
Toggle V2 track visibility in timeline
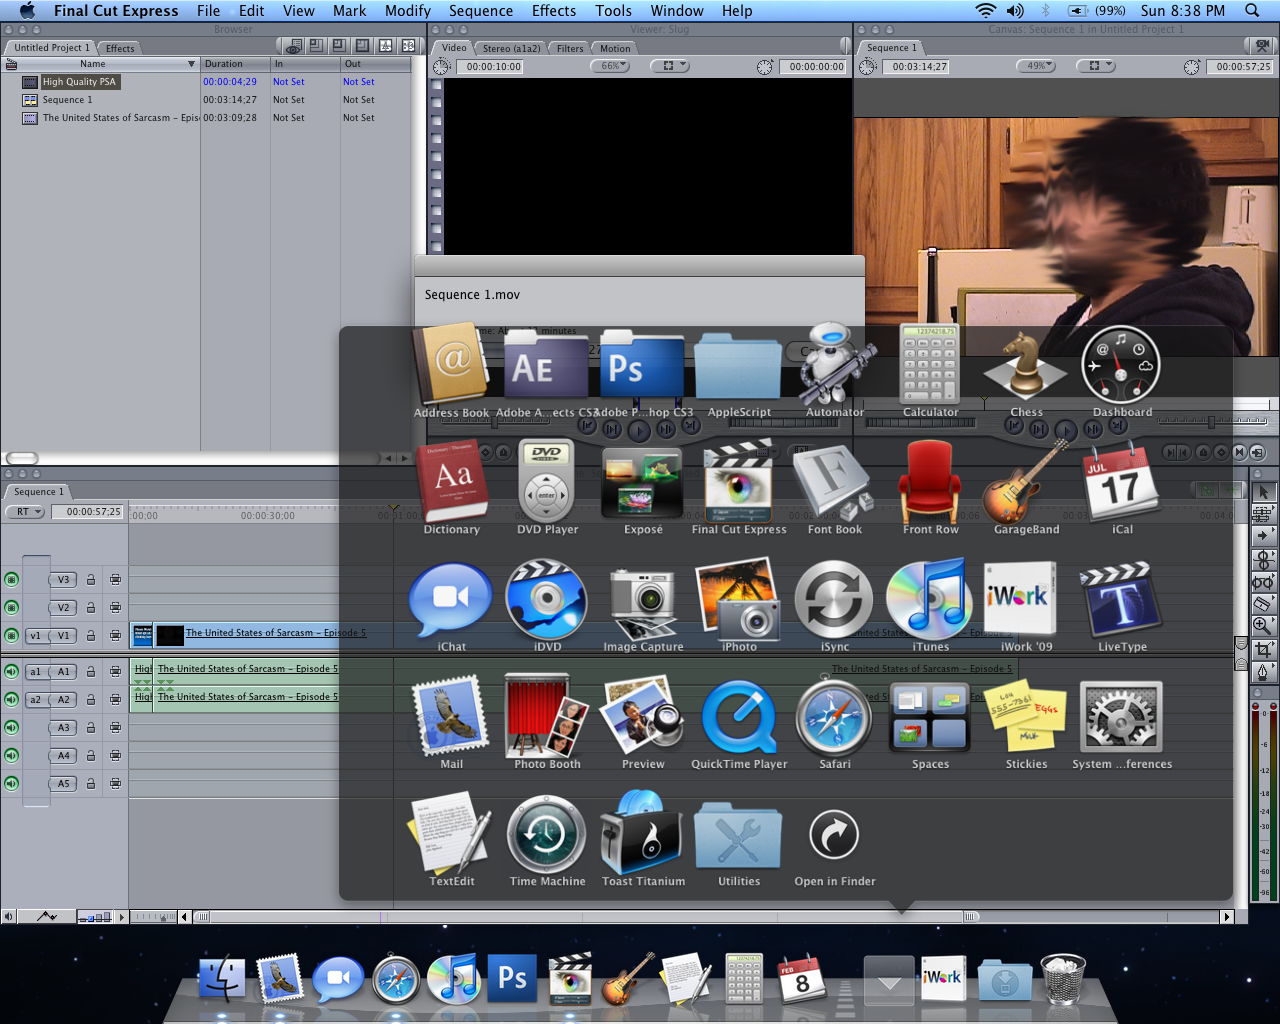tap(11, 607)
